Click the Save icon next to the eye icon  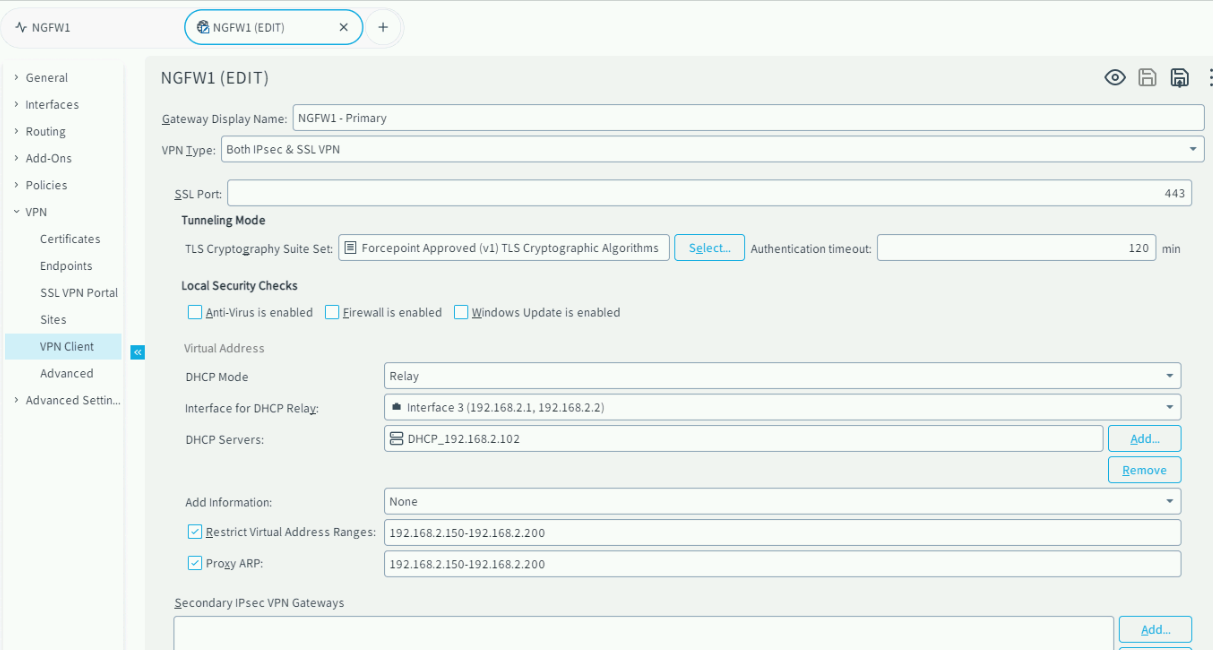pyautogui.click(x=1147, y=77)
